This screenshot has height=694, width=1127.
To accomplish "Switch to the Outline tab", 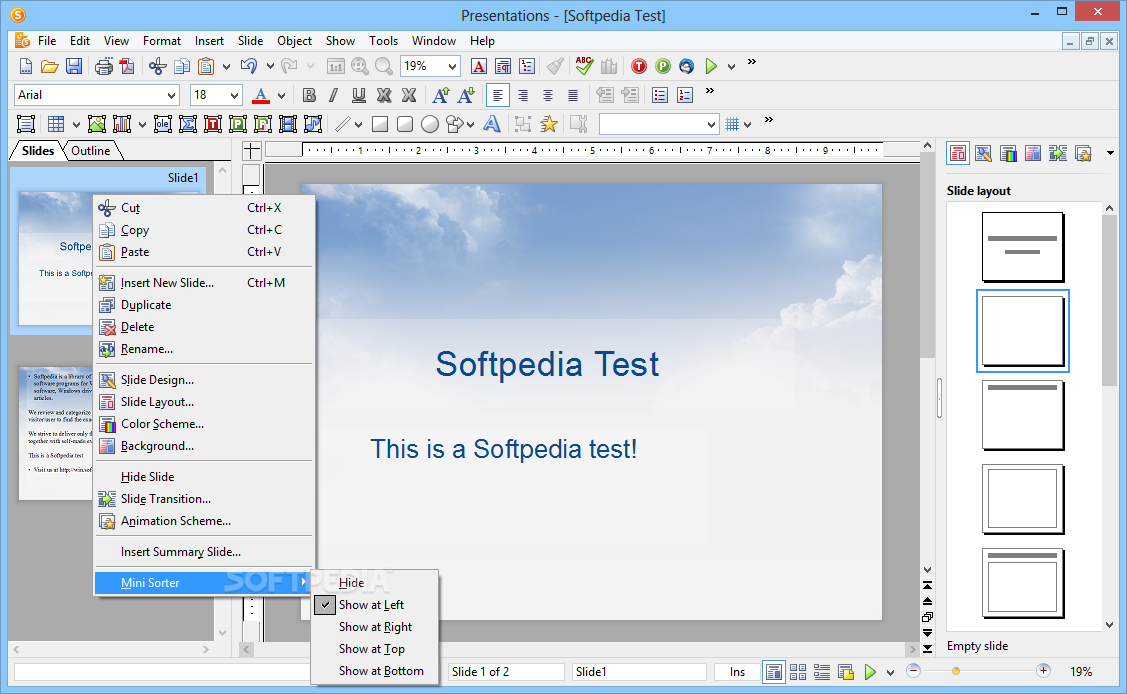I will [x=91, y=151].
